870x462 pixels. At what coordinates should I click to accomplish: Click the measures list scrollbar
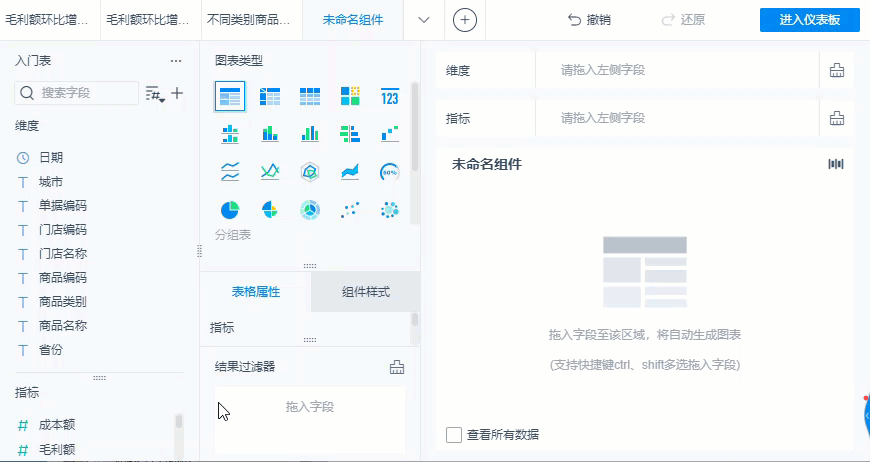pyautogui.click(x=179, y=422)
